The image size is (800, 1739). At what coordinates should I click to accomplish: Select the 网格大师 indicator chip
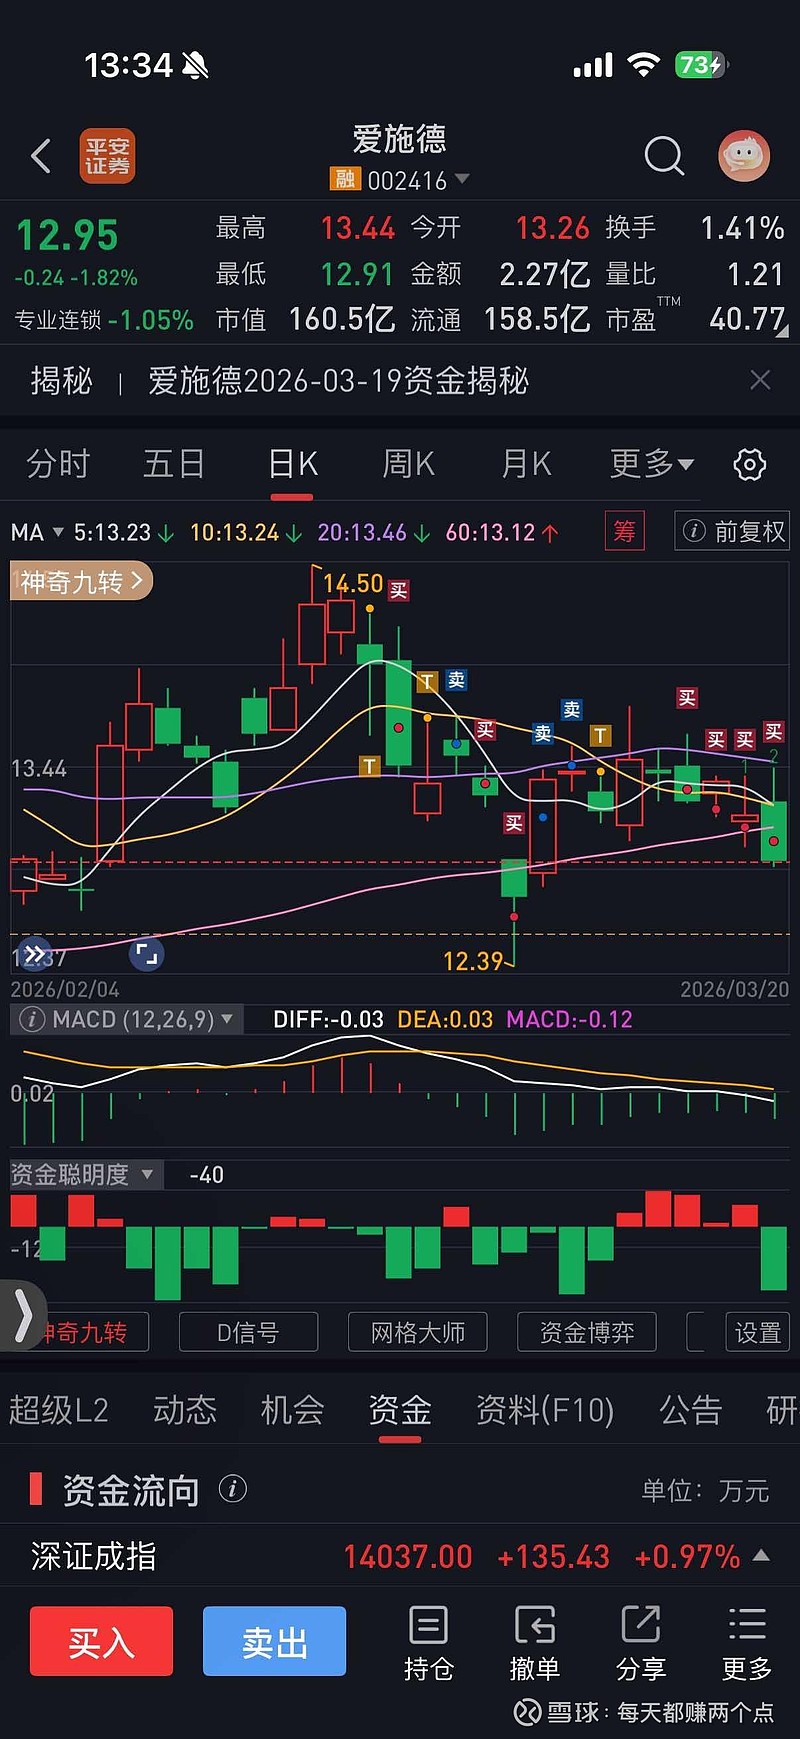pos(418,1332)
